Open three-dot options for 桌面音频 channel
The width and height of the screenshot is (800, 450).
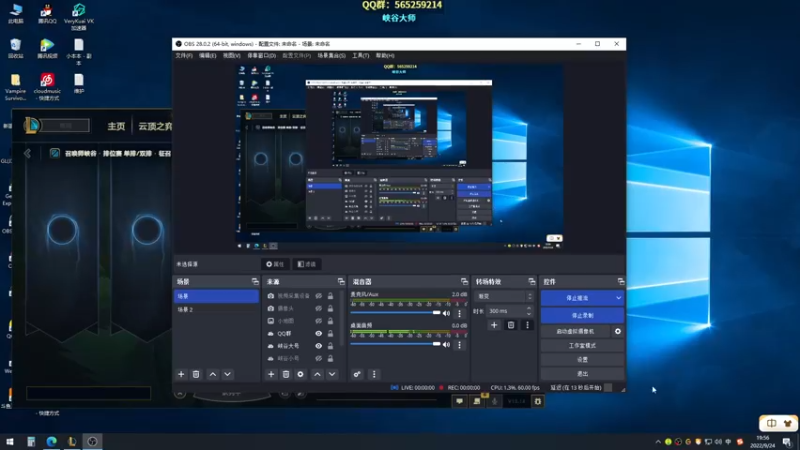459,345
